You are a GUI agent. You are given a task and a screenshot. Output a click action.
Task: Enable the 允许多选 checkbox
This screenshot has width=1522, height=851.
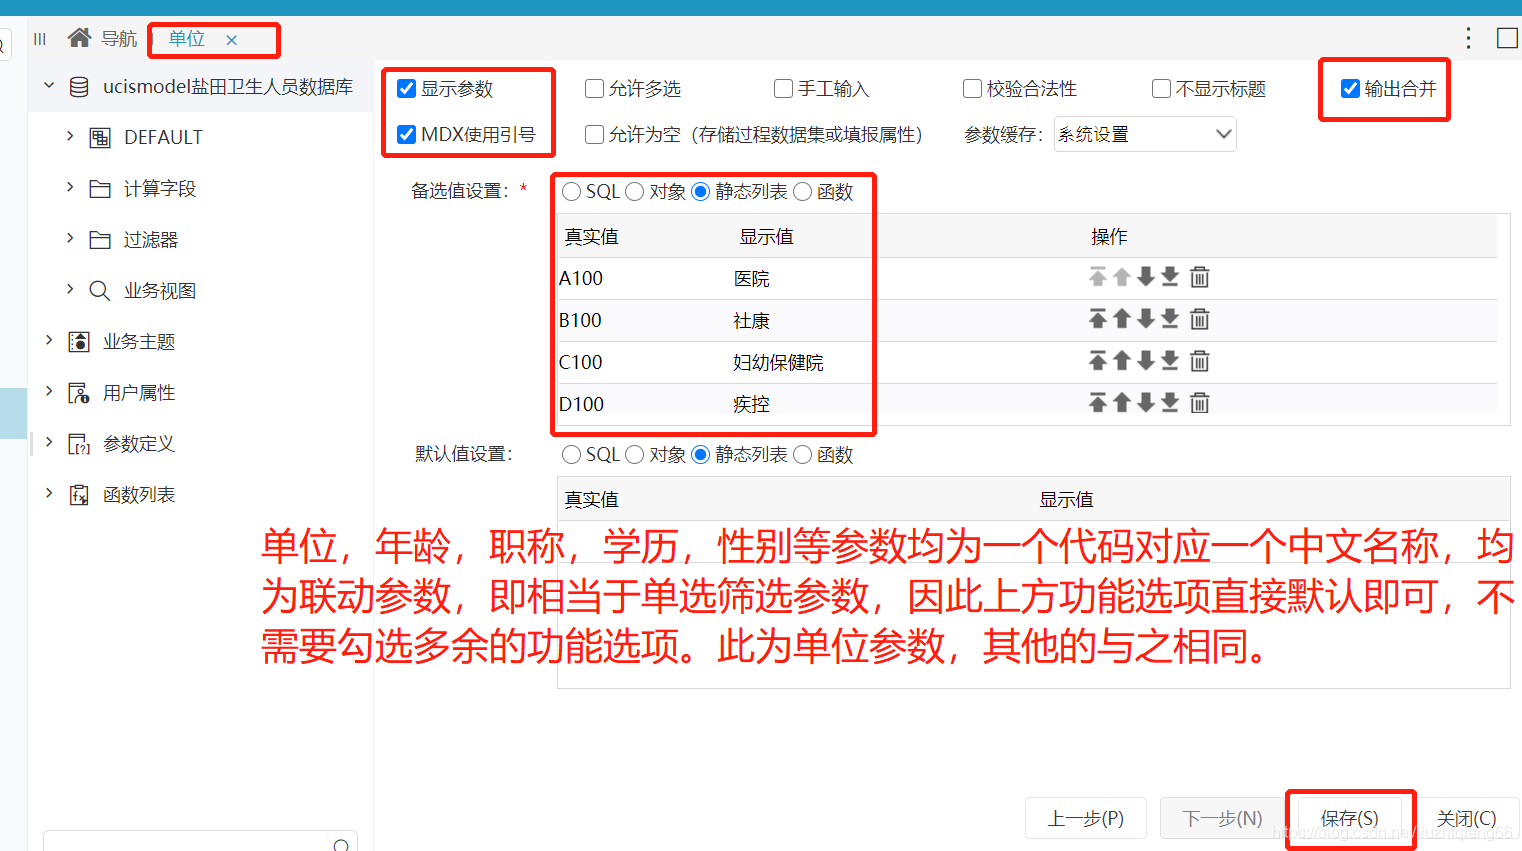click(x=594, y=89)
